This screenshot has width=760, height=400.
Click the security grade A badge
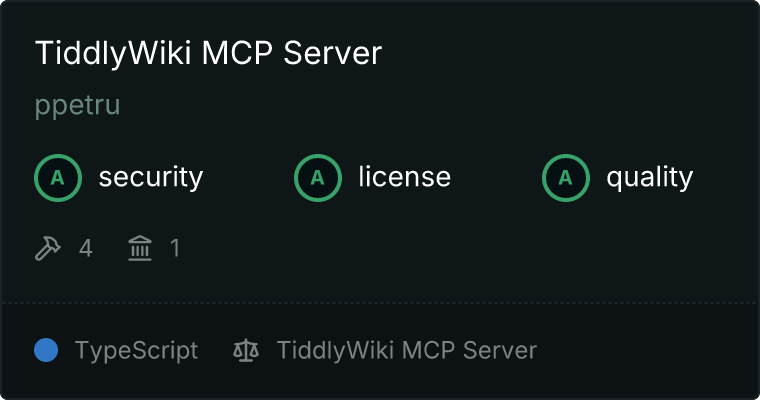58,178
